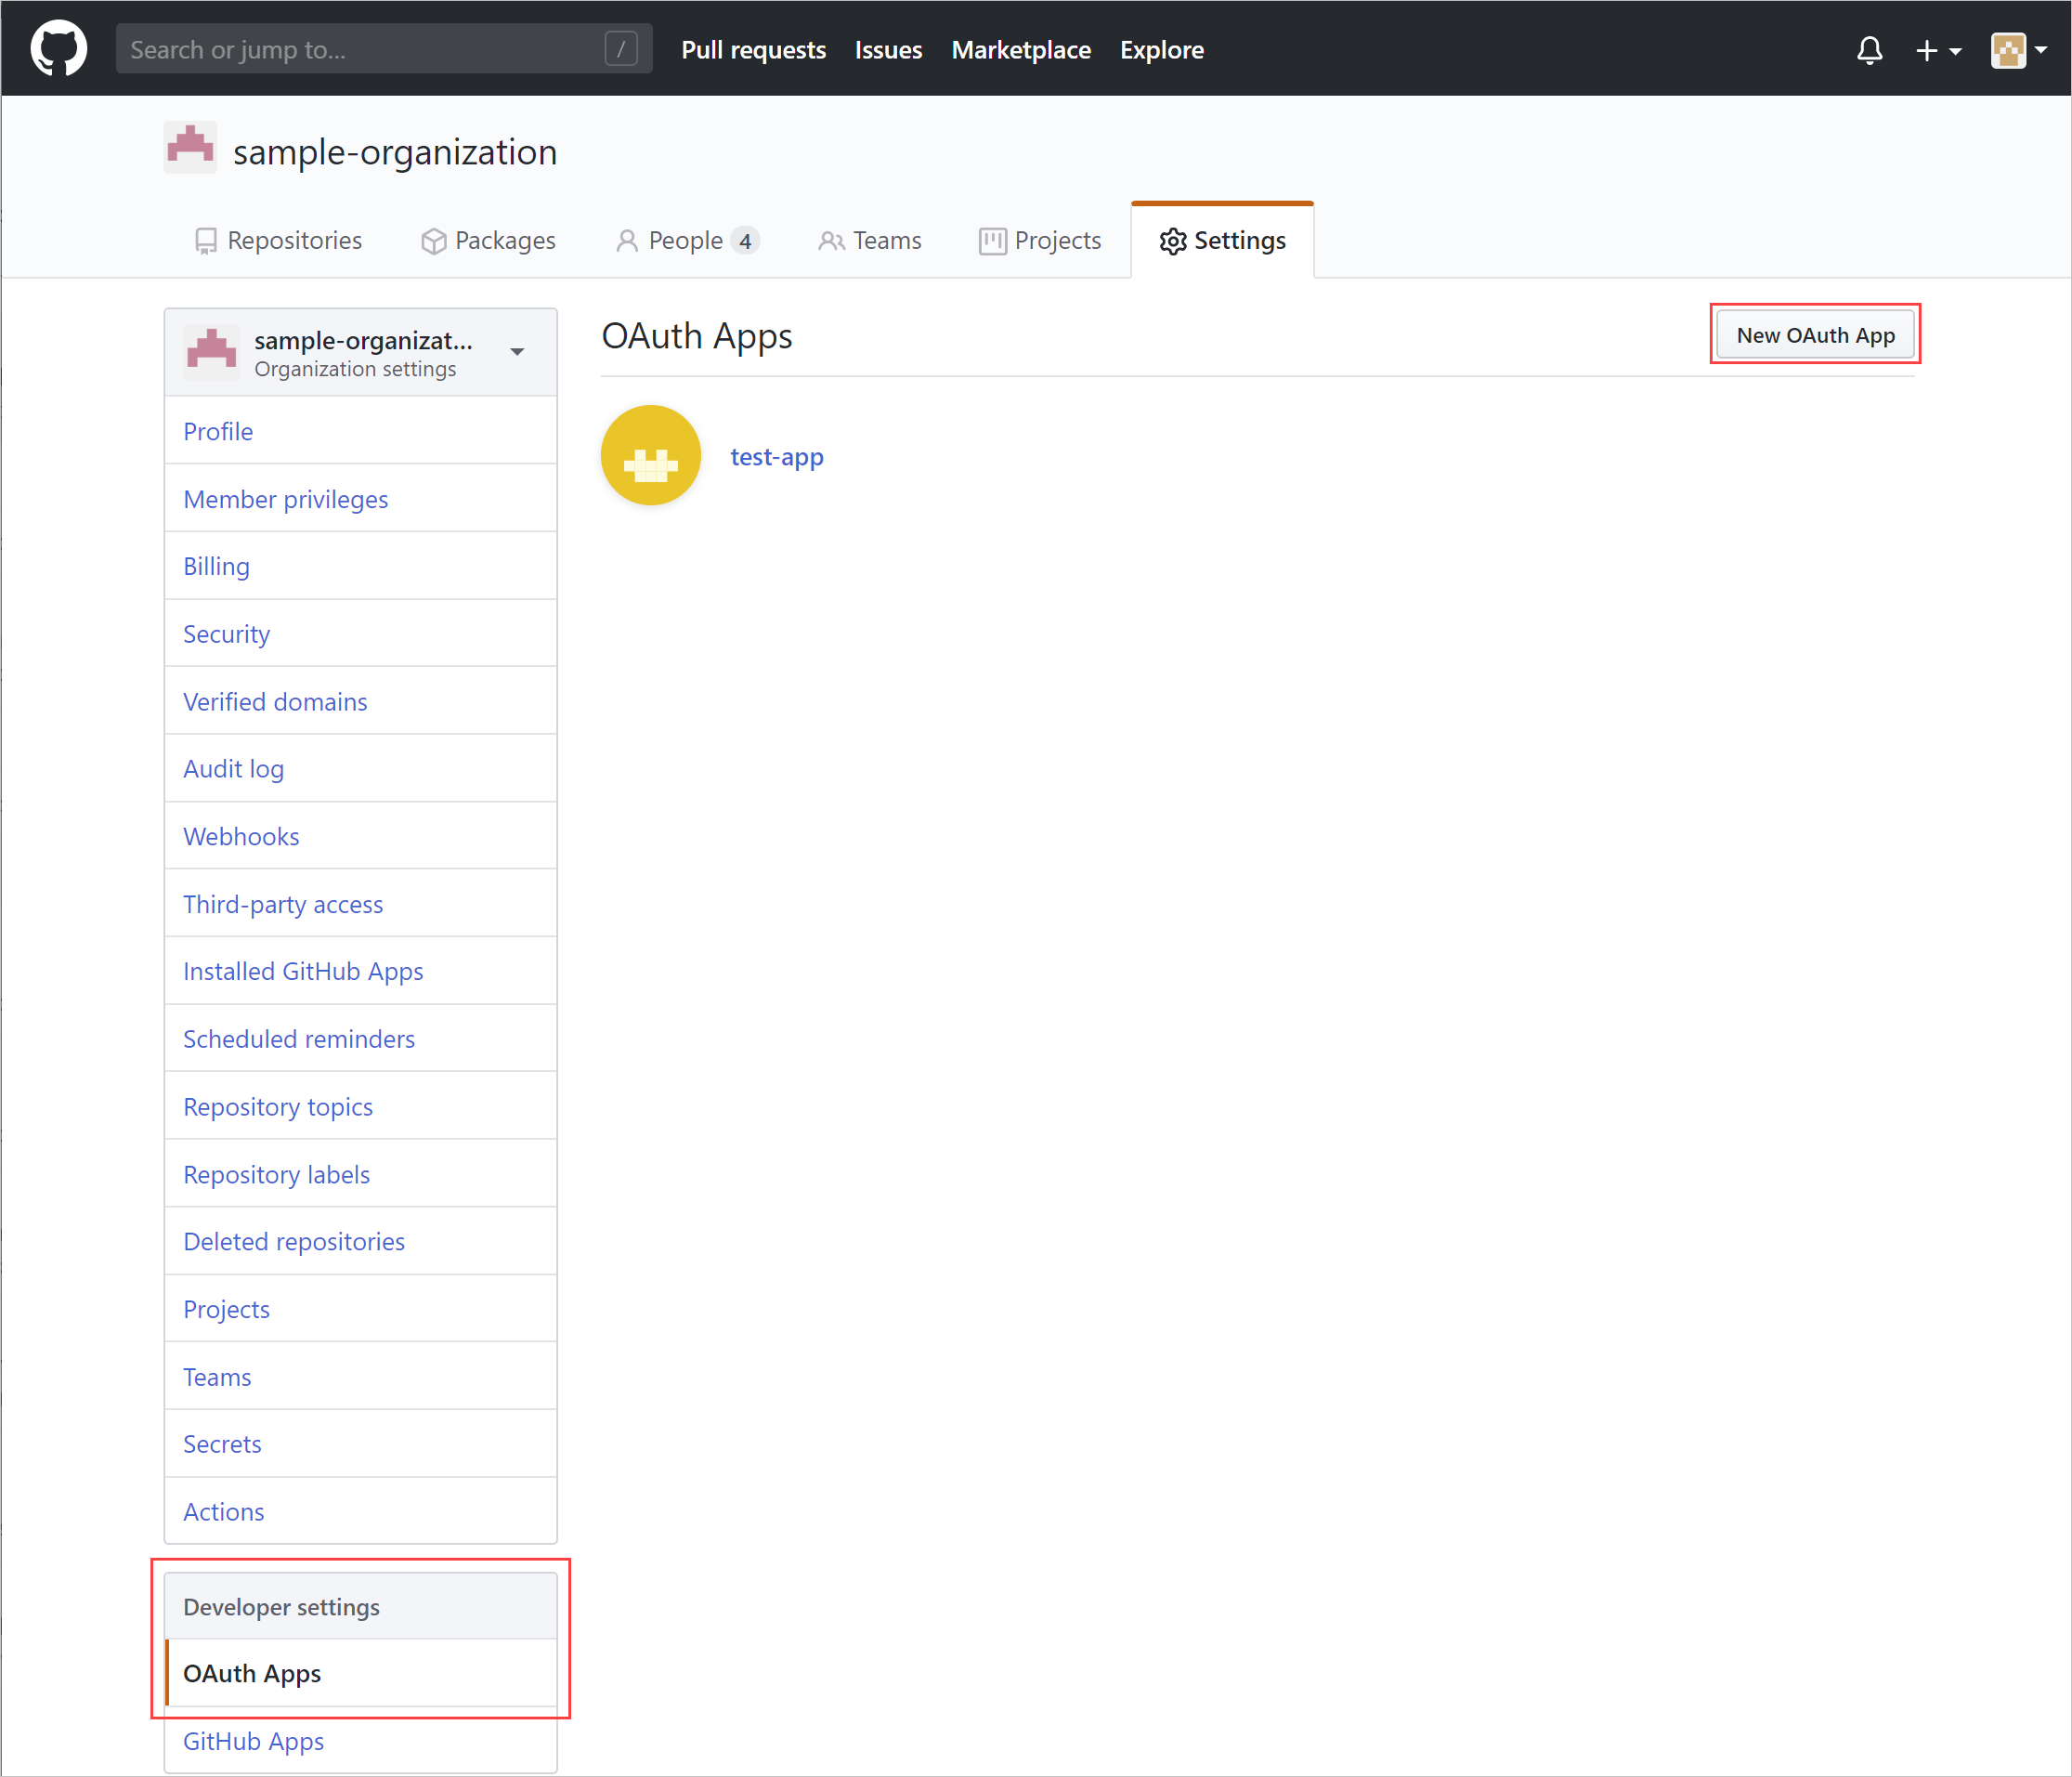Navigate to GitHub Apps settings
This screenshot has width=2072, height=1777.
(255, 1740)
